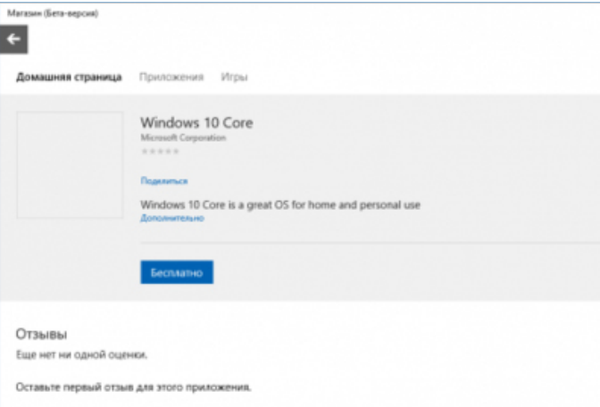Open the Домашняя страница tab

point(69,77)
